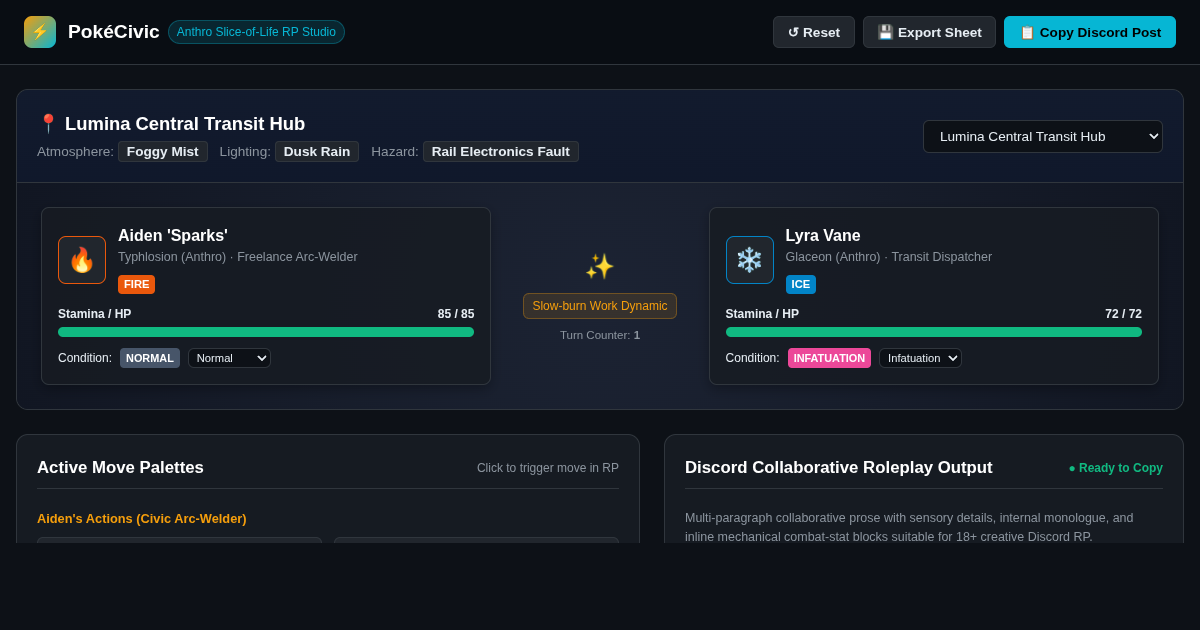Click the Aiden's Actions (Civic Arc-Welder) label

142,519
